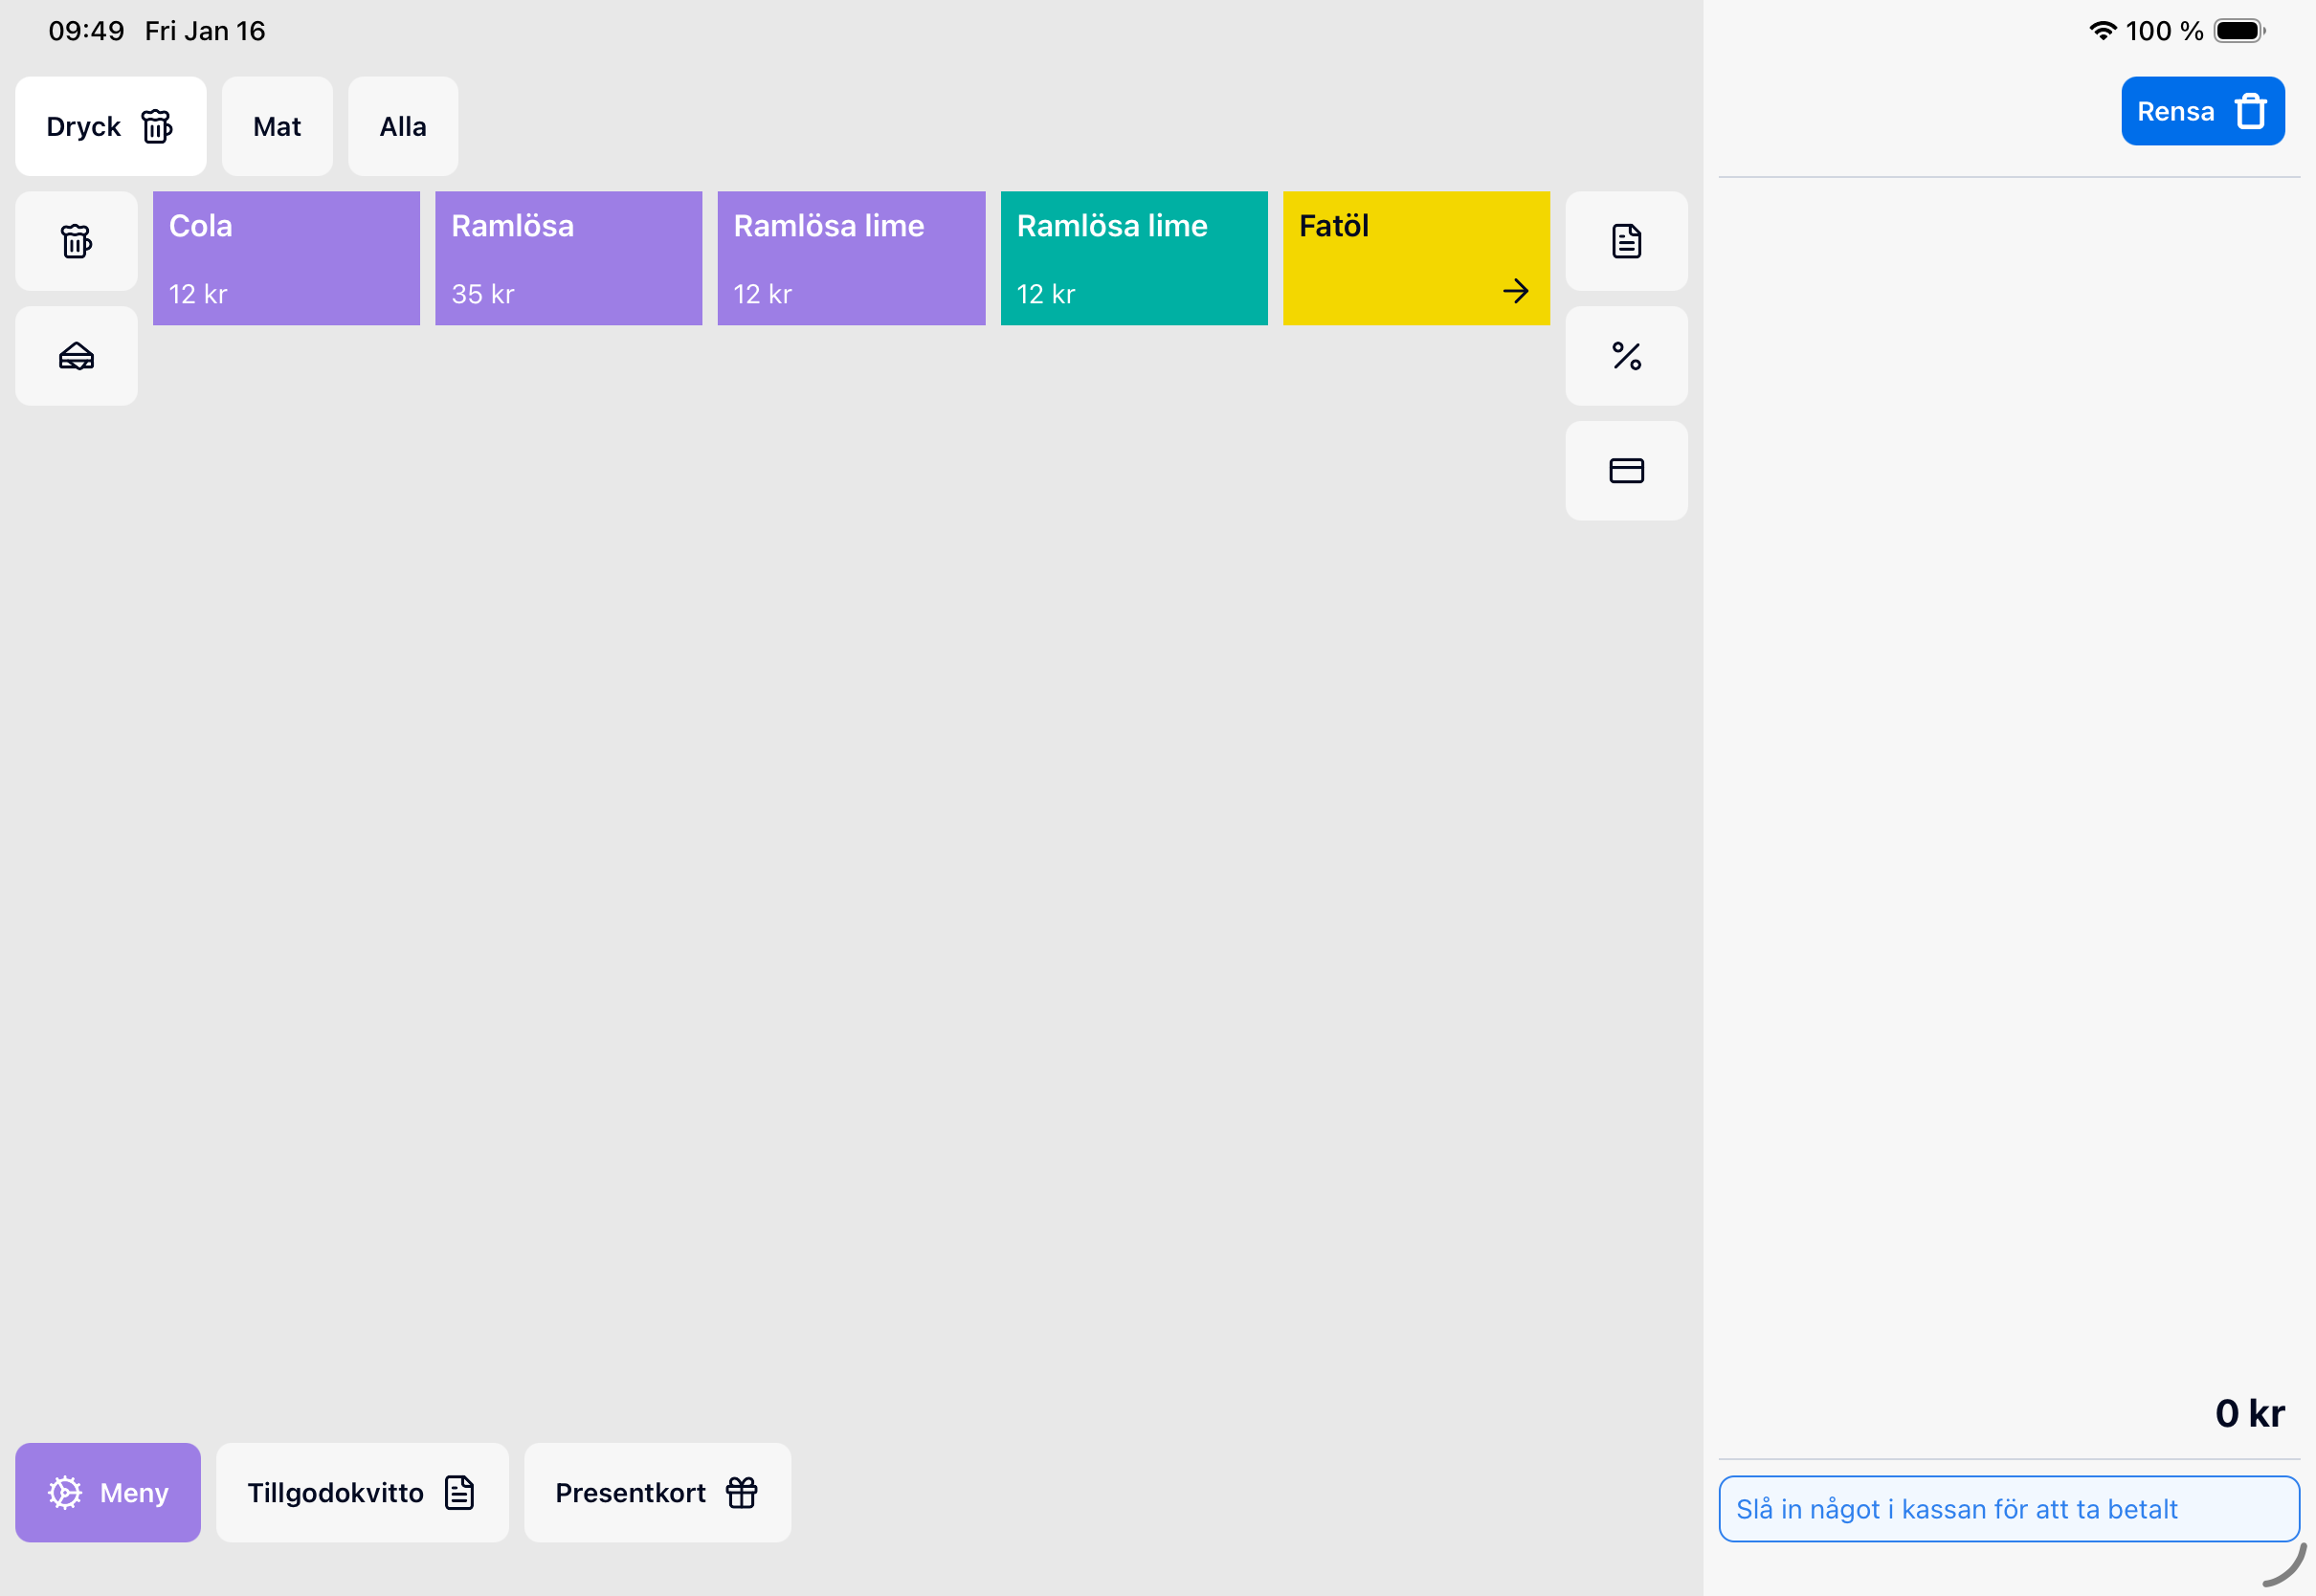The height and width of the screenshot is (1596, 2316).
Task: Apply discount with the percent icon
Action: pos(1626,356)
